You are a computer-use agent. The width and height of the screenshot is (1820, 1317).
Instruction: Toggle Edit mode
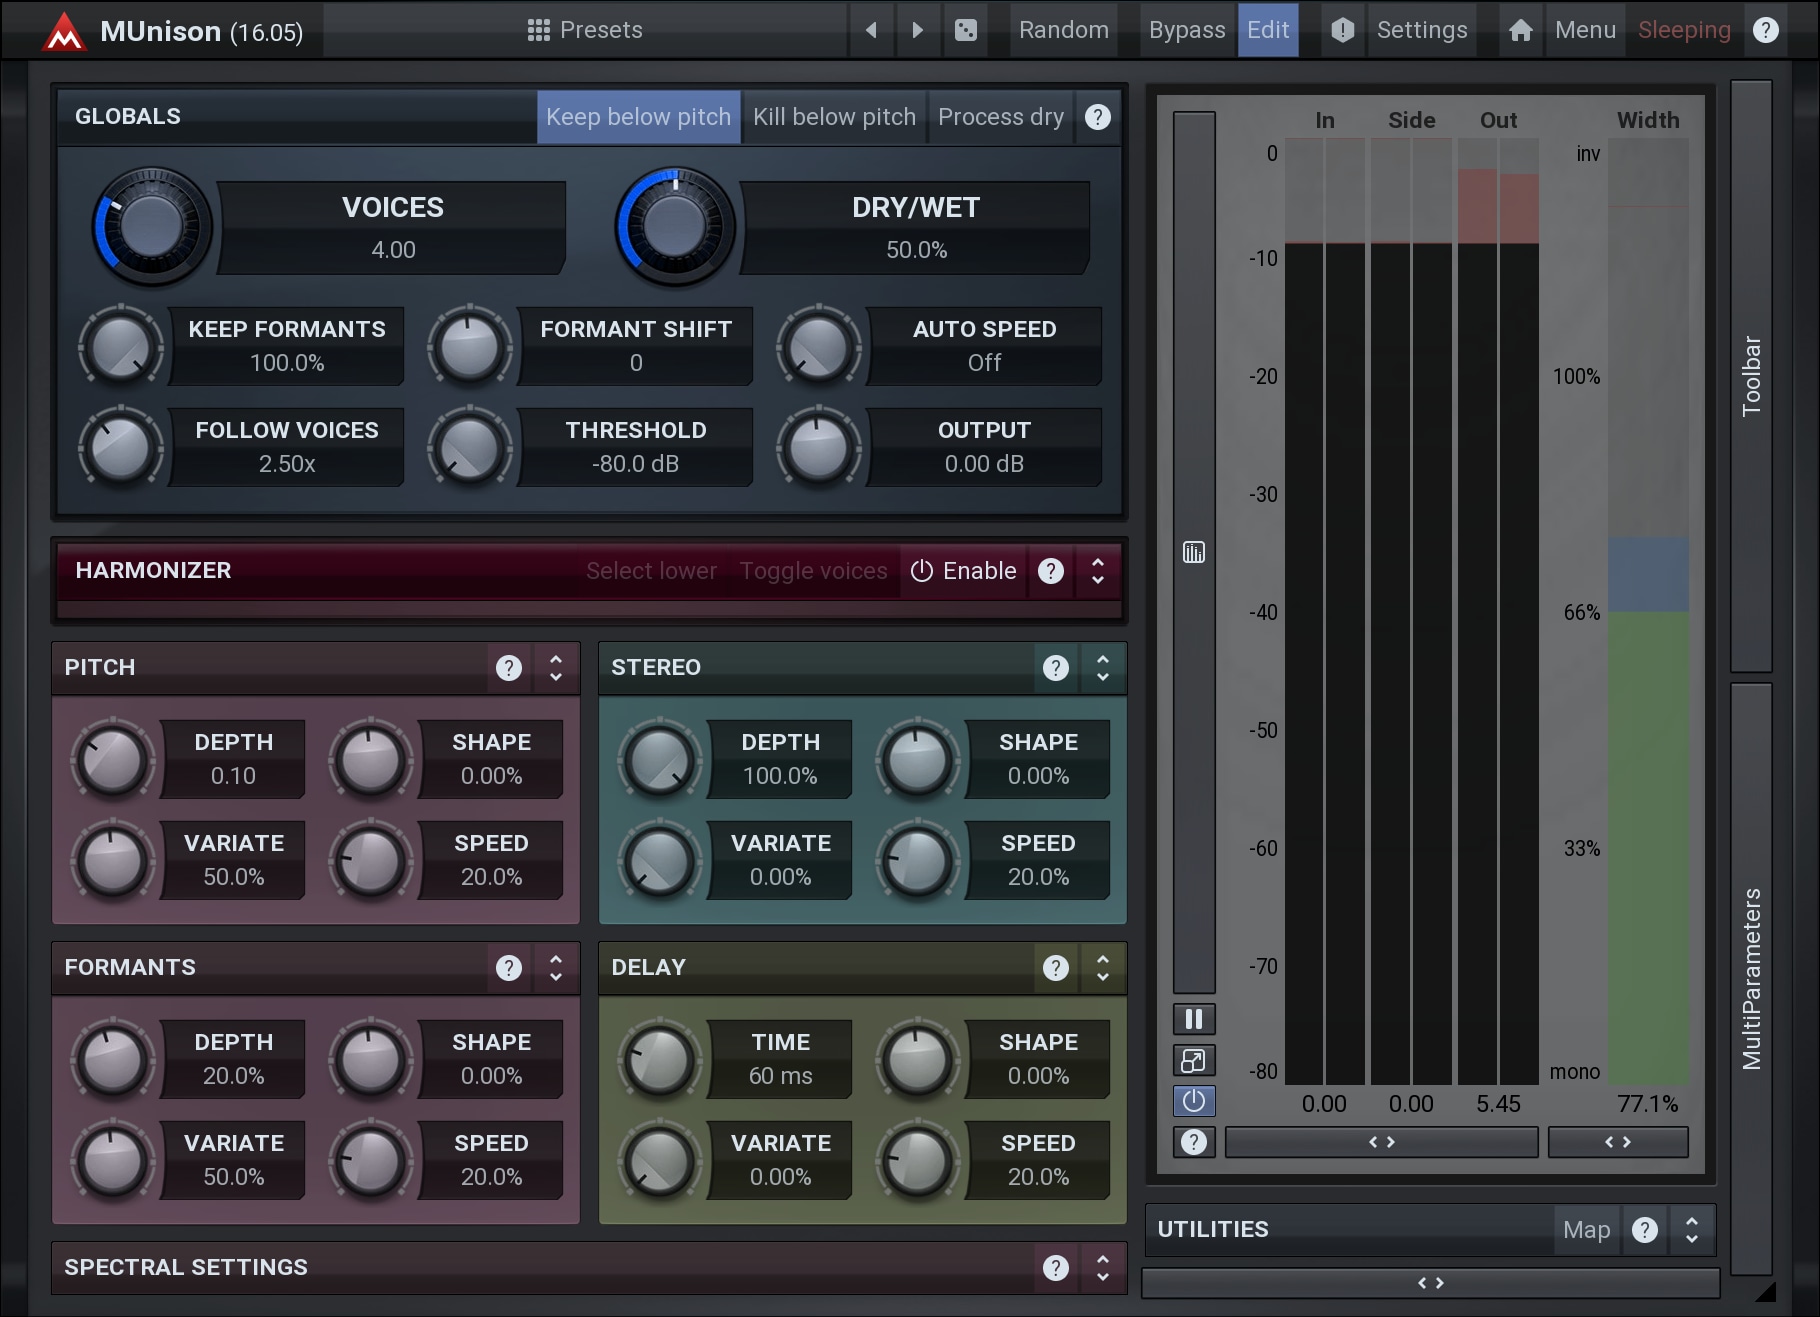coord(1268,30)
